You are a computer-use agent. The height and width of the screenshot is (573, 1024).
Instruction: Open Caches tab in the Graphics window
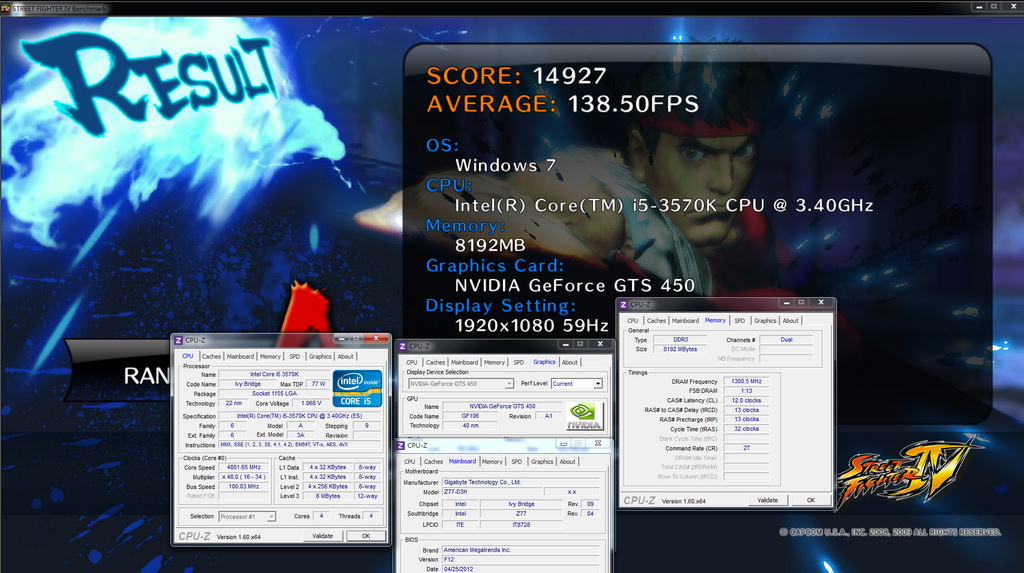point(435,363)
